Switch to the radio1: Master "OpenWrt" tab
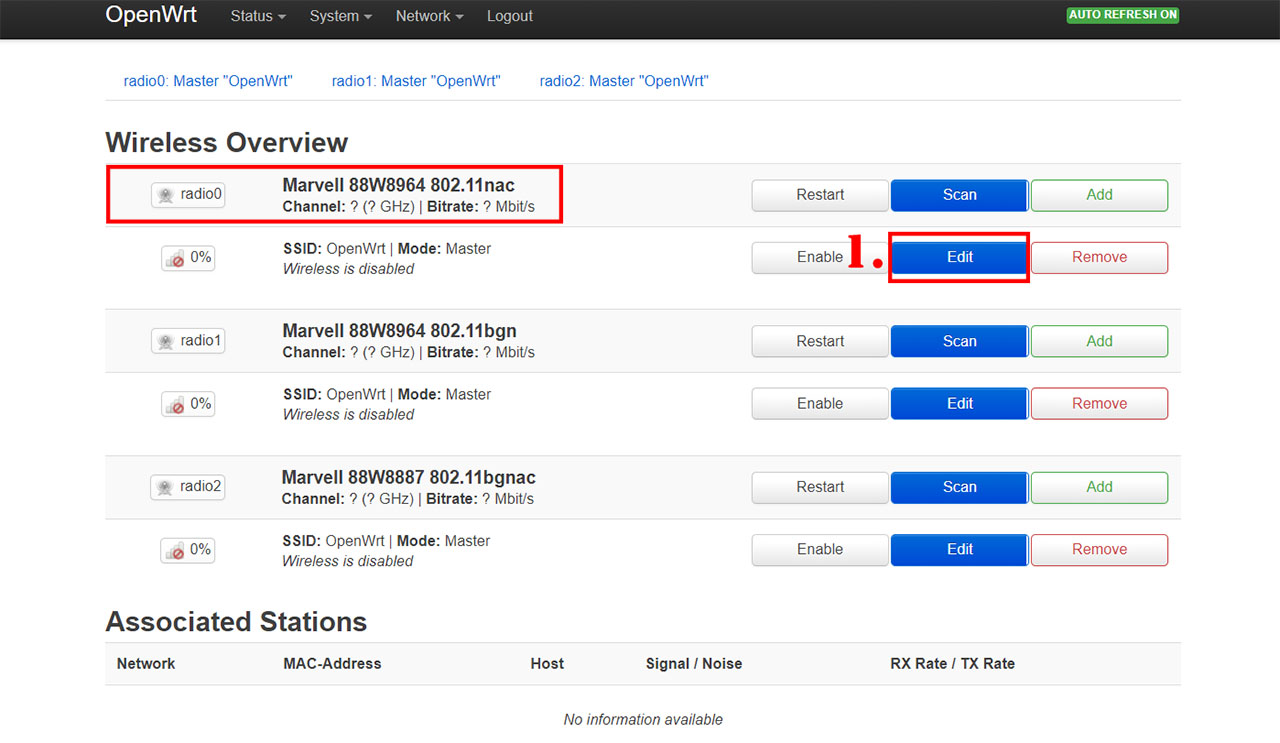The height and width of the screenshot is (743, 1280). pos(416,81)
